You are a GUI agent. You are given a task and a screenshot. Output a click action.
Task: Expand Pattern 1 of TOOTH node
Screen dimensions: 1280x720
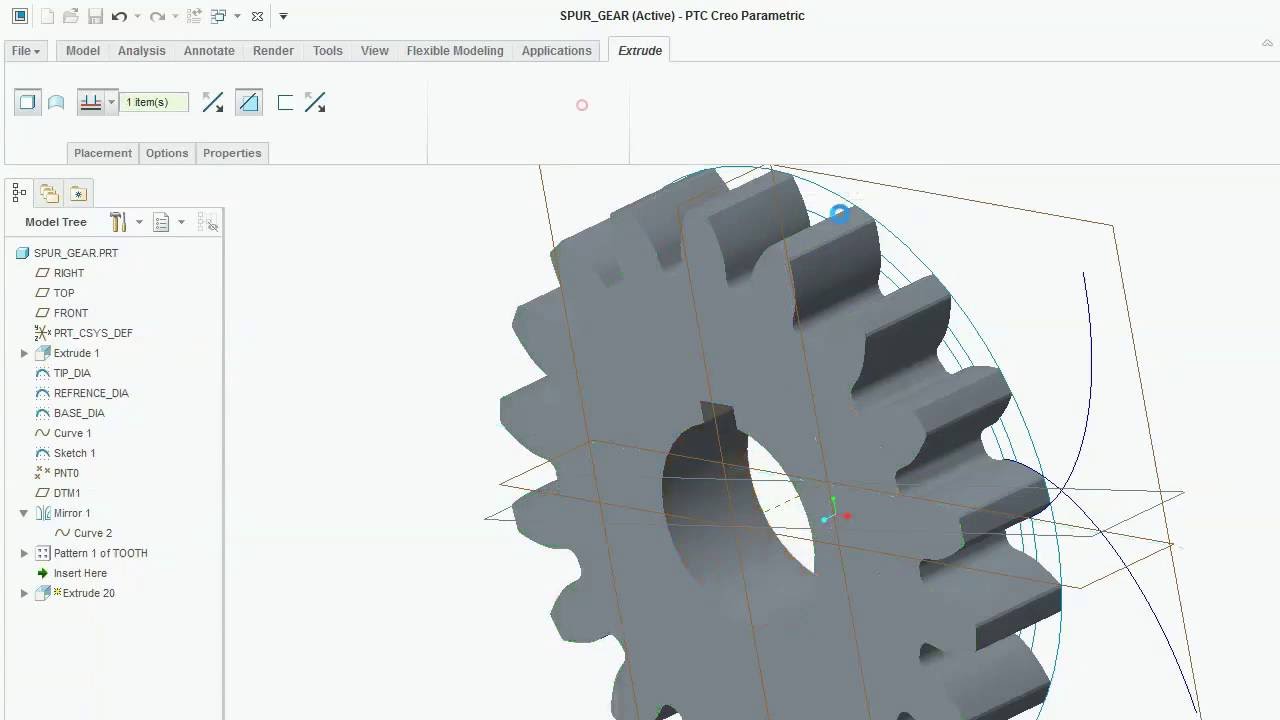point(24,553)
